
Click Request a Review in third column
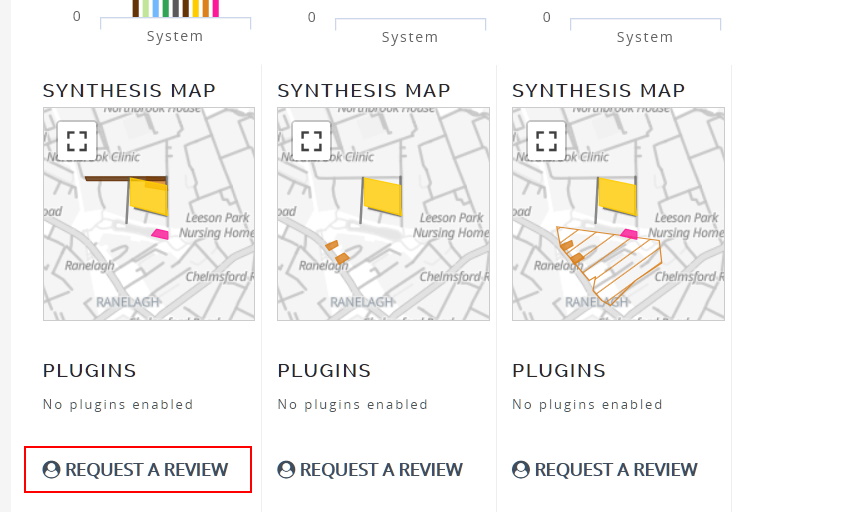pyautogui.click(x=605, y=470)
